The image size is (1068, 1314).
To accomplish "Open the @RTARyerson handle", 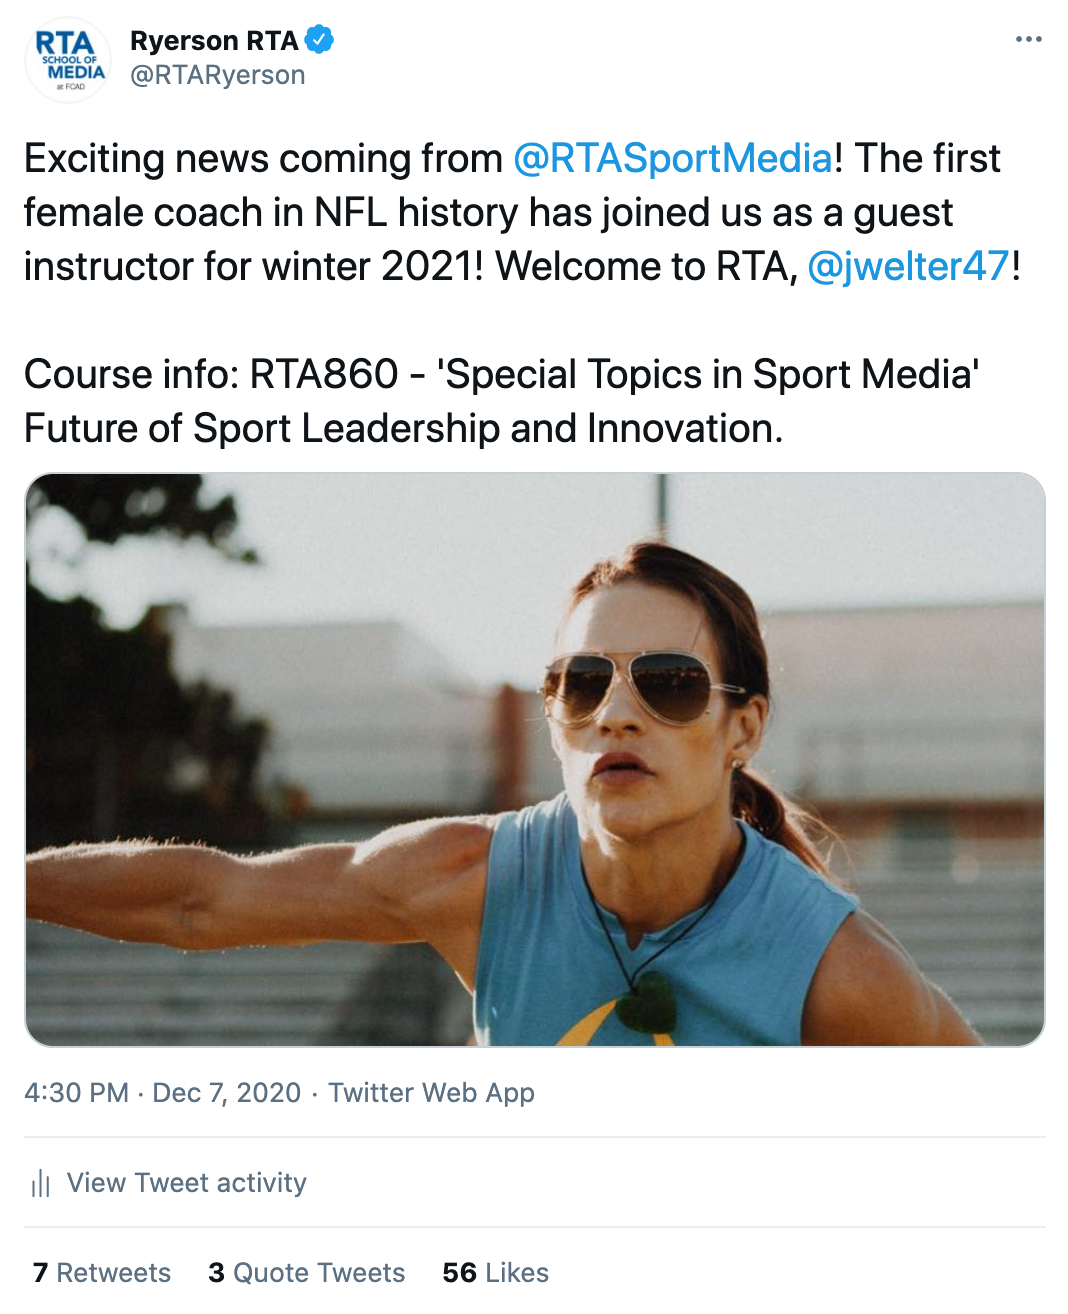I will coord(217,75).
